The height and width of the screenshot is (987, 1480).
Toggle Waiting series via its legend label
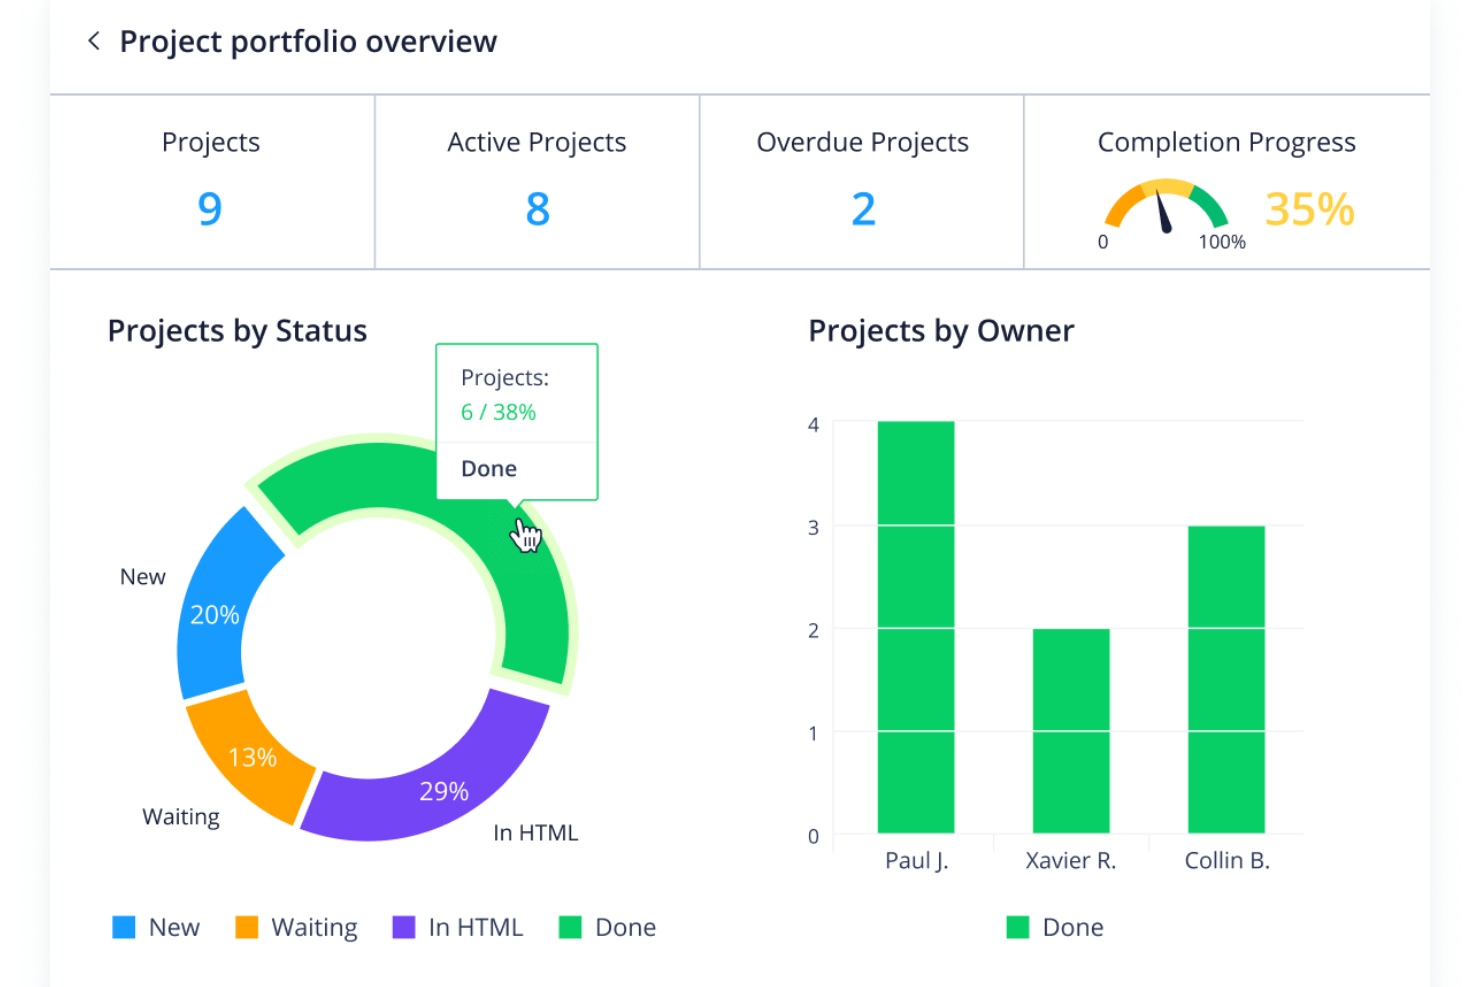314,928
